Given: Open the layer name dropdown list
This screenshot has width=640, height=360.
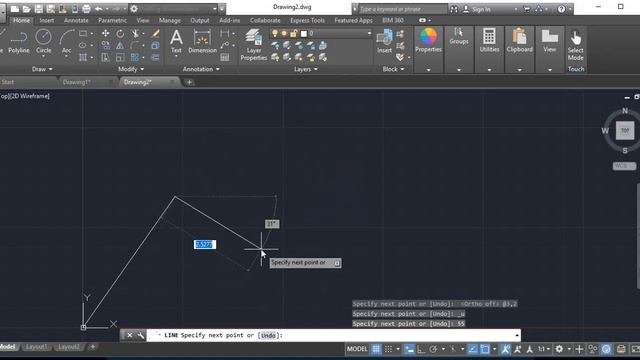Looking at the screenshot, I should pyautogui.click(x=369, y=33).
